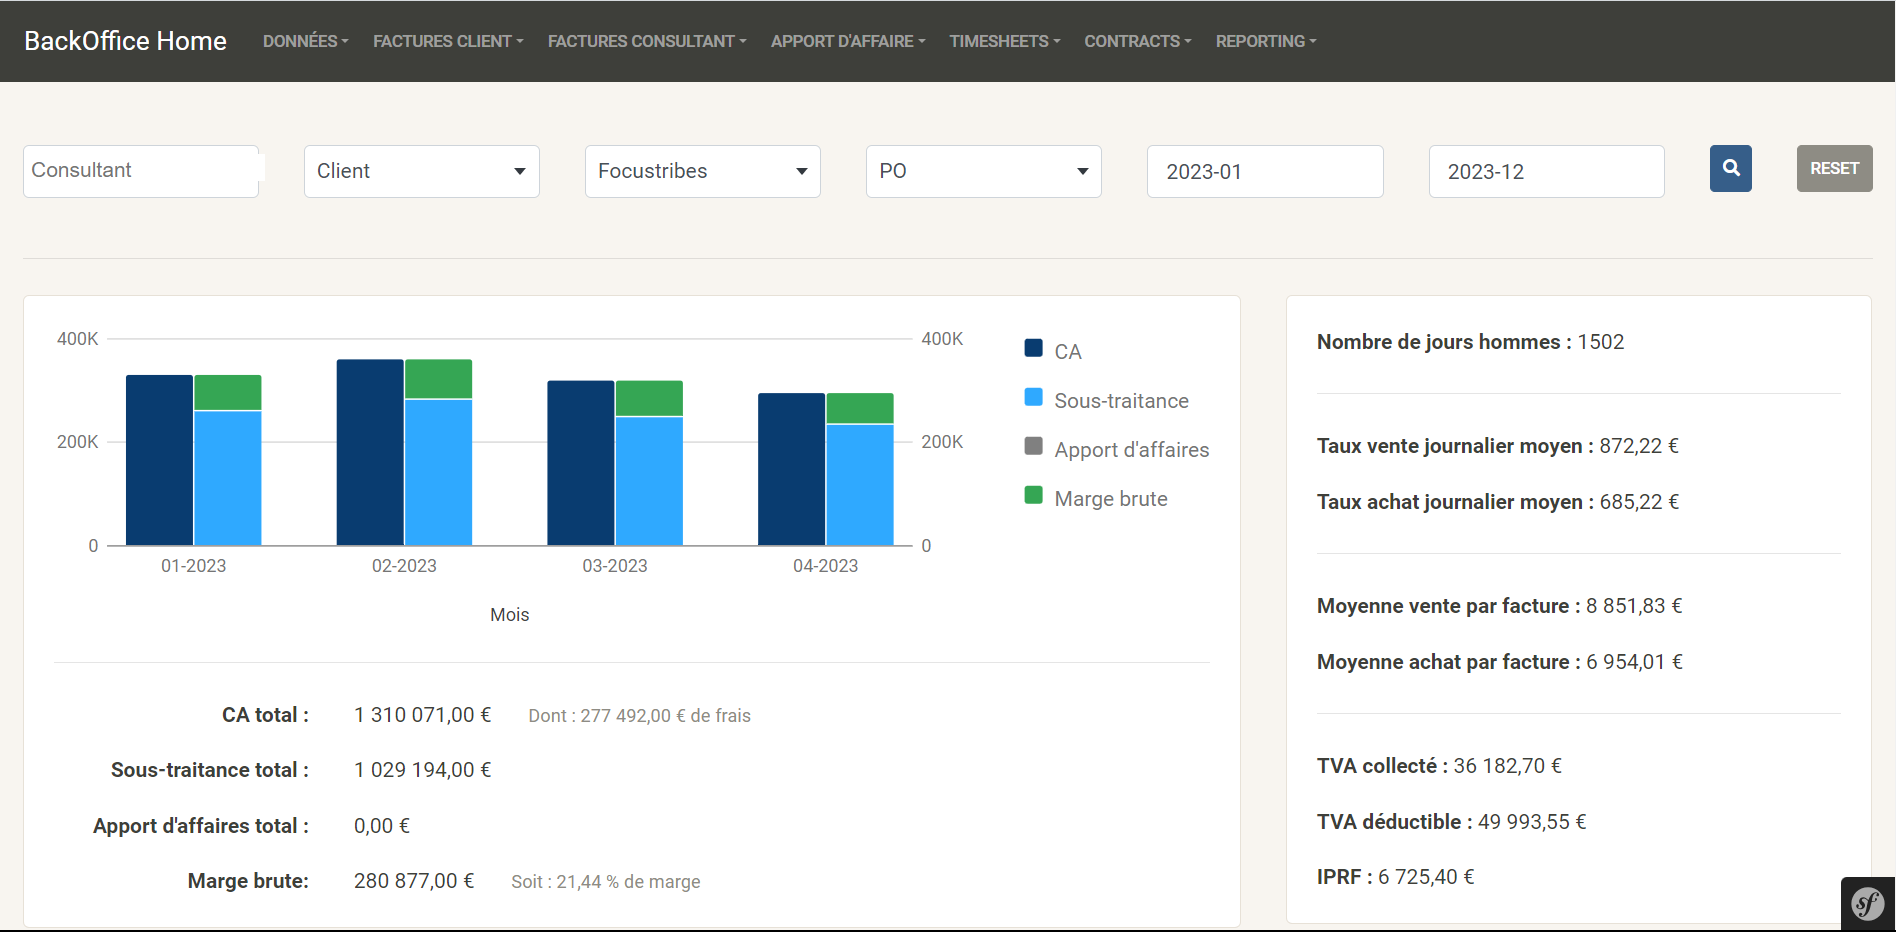Open the DONNÉES menu
The image size is (1896, 932).
pos(306,41)
